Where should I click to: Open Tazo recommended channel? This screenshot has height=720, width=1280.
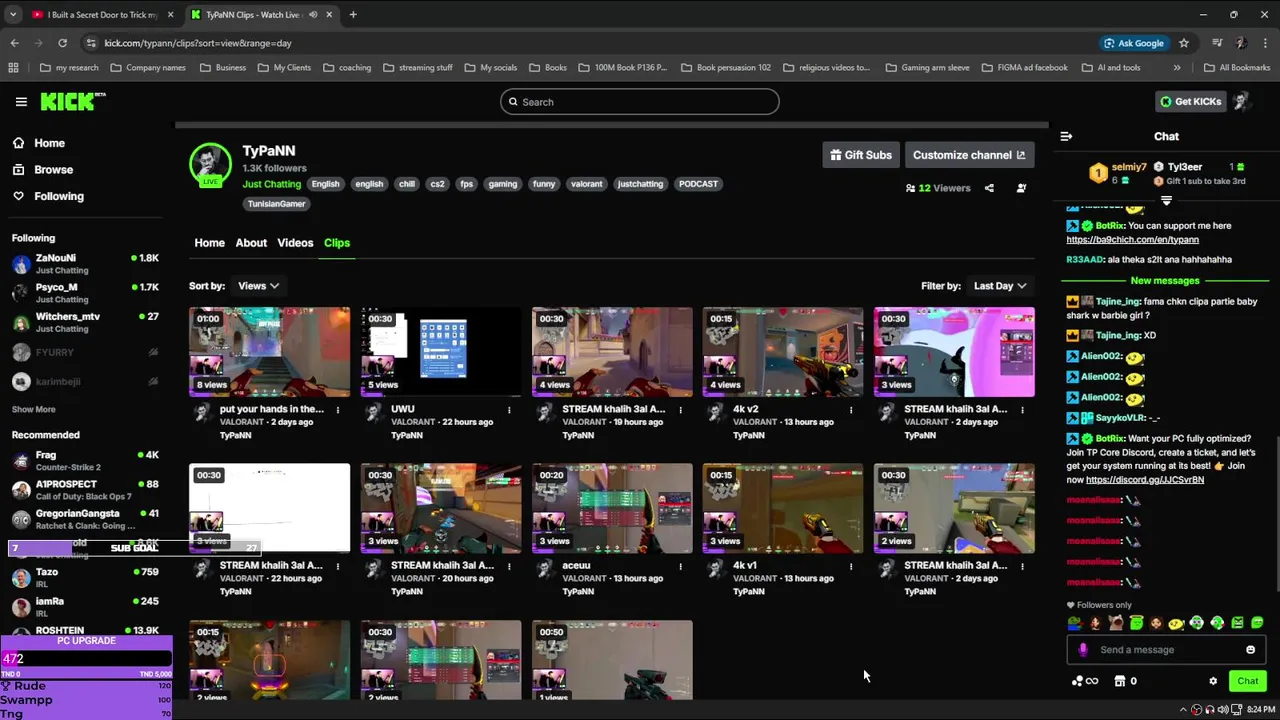click(86, 578)
